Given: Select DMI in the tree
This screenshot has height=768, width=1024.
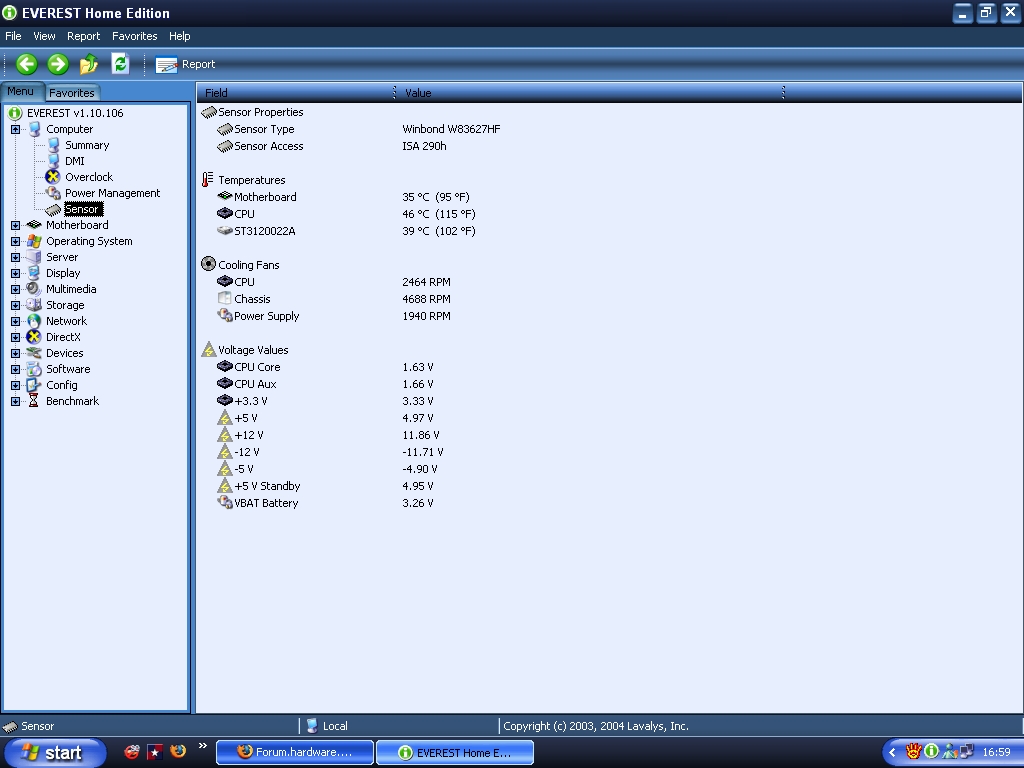Looking at the screenshot, I should pyautogui.click(x=74, y=161).
